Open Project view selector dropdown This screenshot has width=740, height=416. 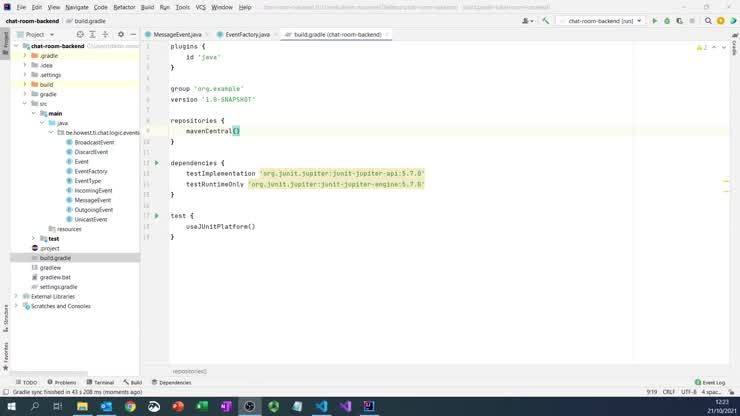tap(35, 34)
